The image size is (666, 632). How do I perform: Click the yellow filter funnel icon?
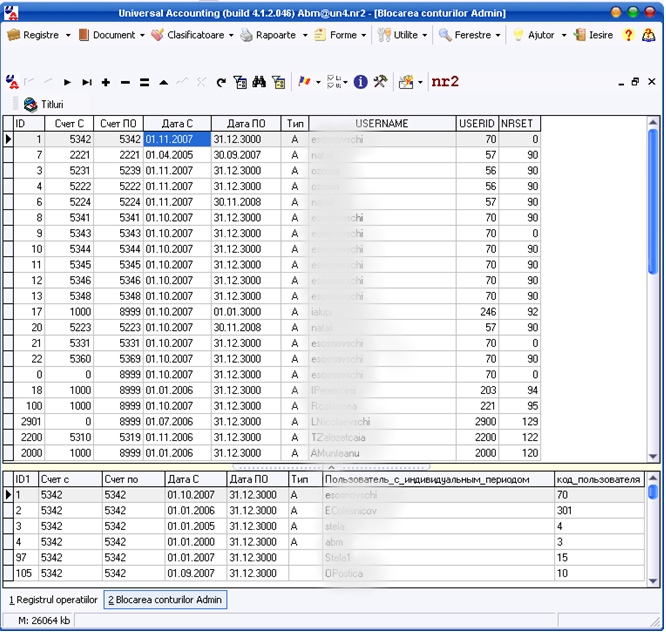click(x=279, y=82)
